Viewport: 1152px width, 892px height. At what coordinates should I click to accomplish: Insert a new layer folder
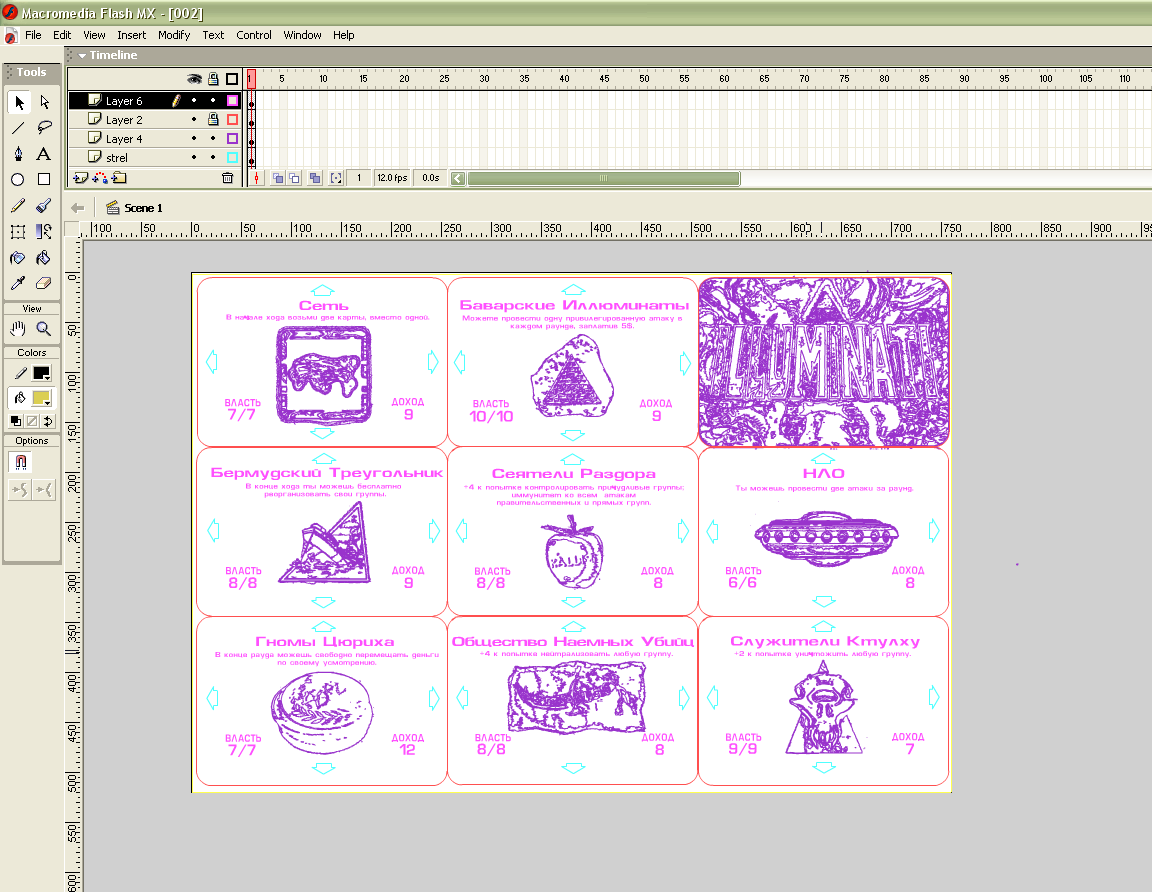coord(119,178)
